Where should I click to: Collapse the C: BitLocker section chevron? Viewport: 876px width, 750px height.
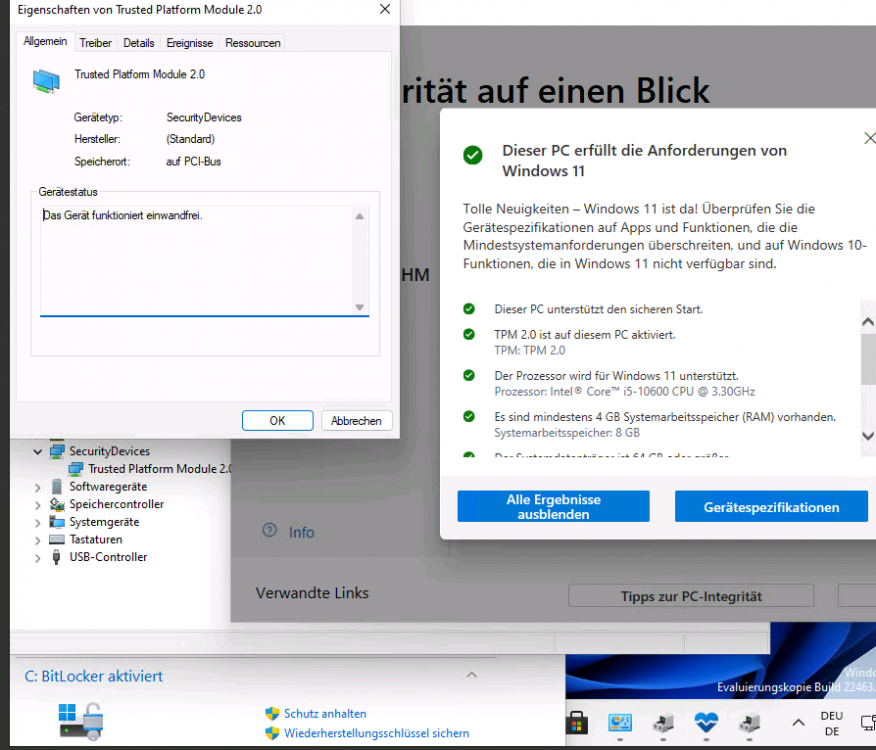click(x=472, y=675)
